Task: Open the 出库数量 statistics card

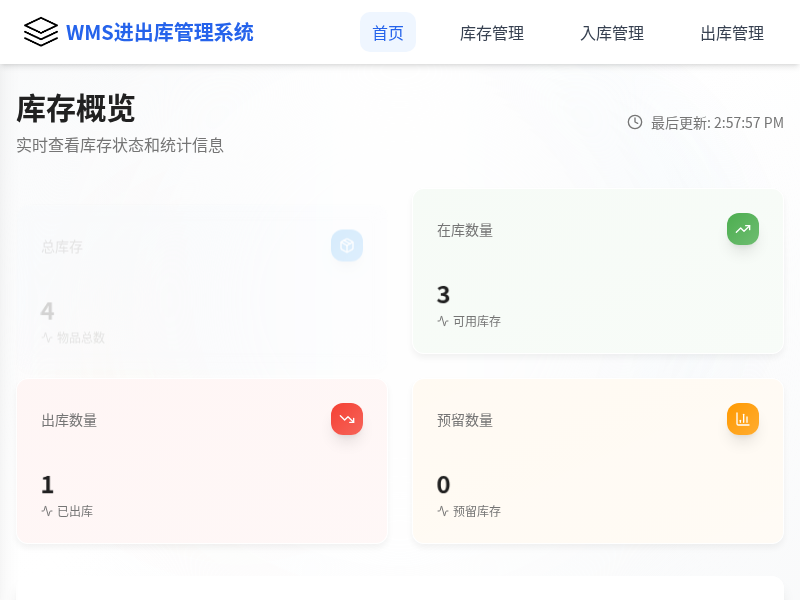Action: (x=202, y=461)
